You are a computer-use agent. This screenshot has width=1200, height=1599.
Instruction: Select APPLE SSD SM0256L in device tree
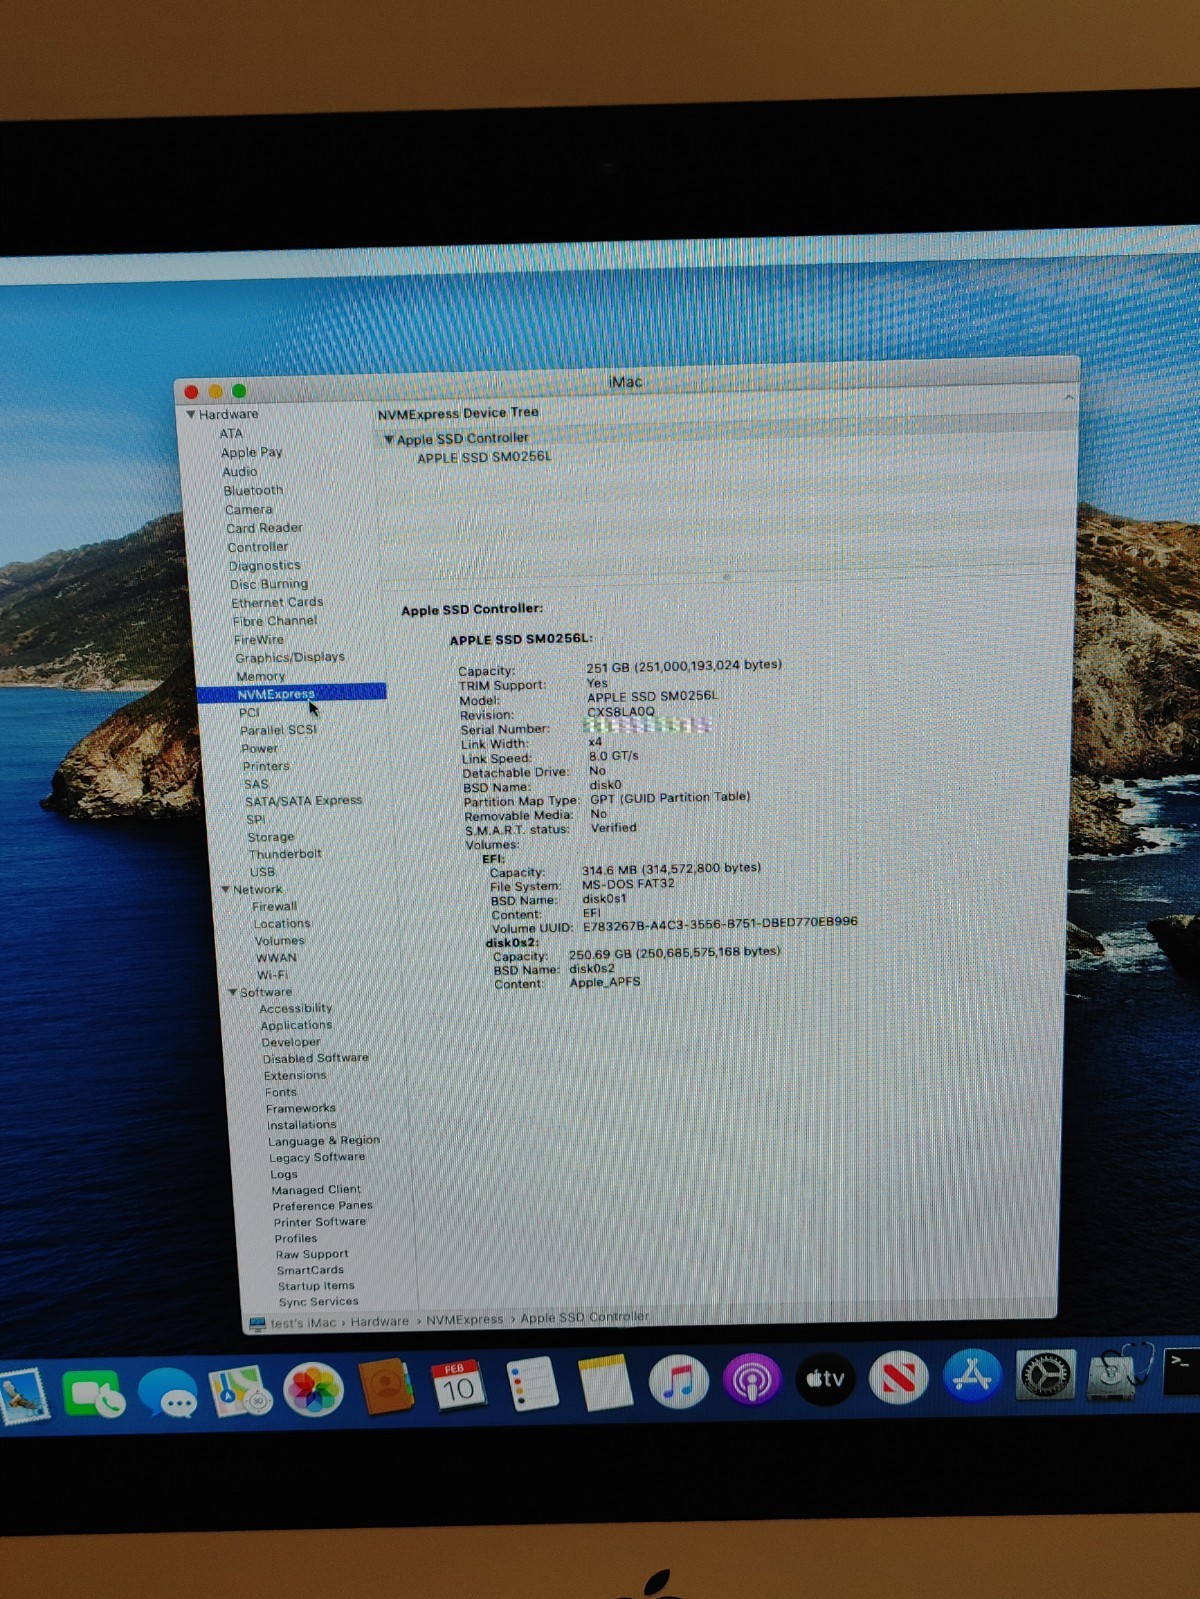point(484,457)
